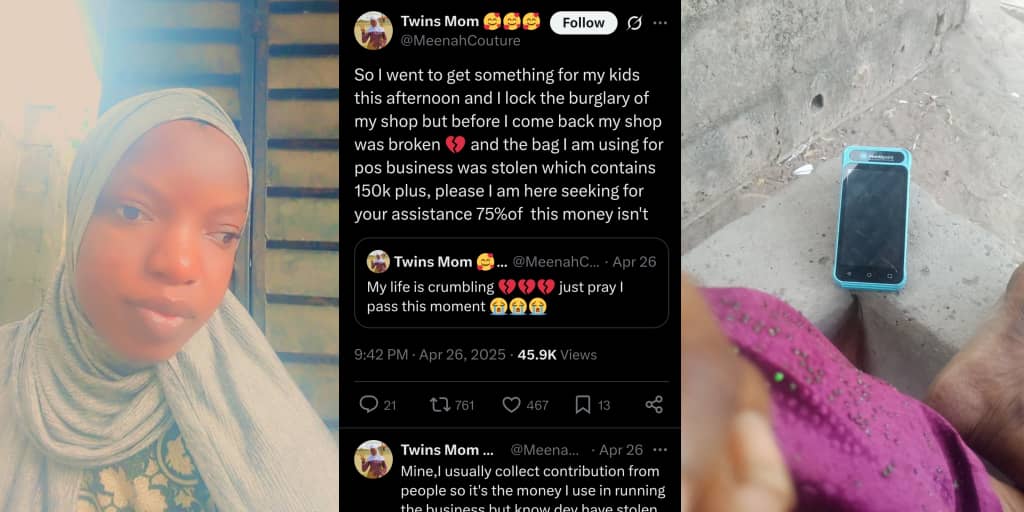
Task: Click the quoted tweet's small avatar
Action: pyautogui.click(x=378, y=262)
